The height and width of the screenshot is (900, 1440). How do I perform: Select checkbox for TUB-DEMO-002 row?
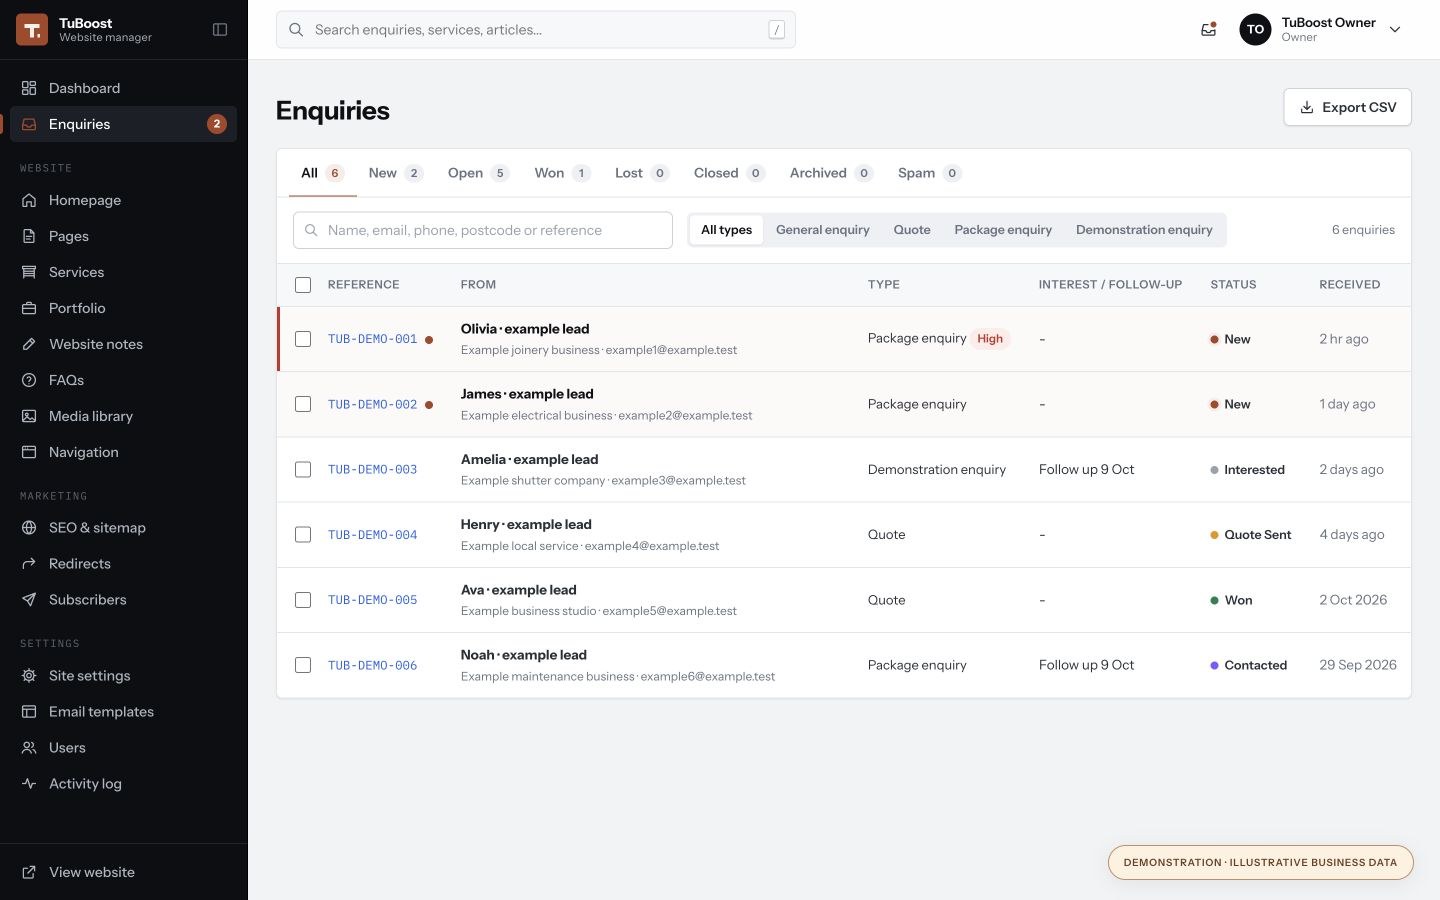(x=303, y=404)
